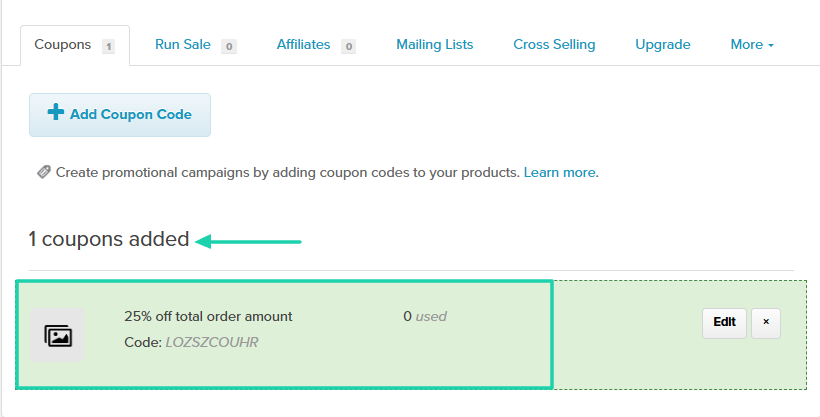This screenshot has width=820, height=417.
Task: Click the Coupons count badge
Action: pyautogui.click(x=108, y=47)
